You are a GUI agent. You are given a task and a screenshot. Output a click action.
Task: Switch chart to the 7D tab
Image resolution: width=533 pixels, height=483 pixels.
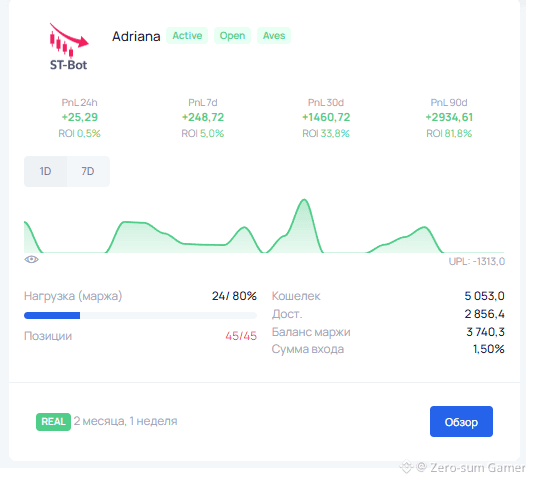pyautogui.click(x=88, y=171)
